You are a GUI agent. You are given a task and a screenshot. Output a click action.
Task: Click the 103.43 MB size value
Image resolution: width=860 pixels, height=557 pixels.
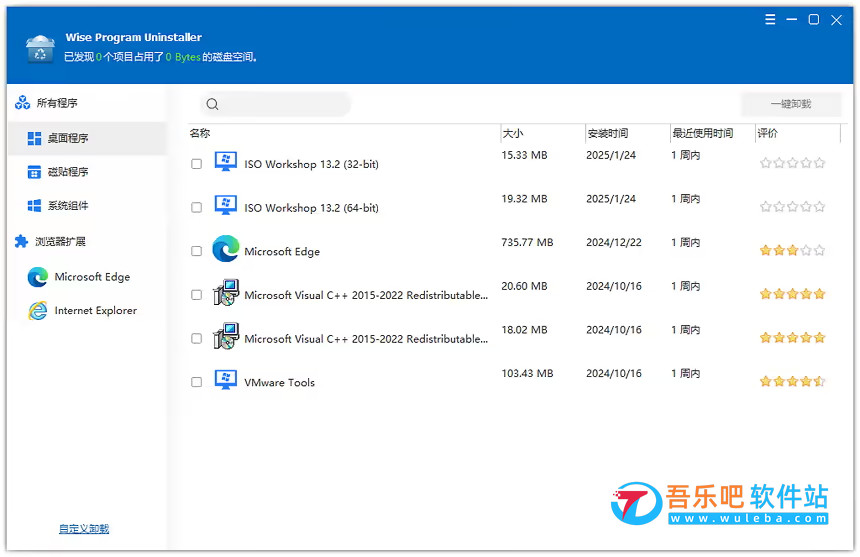click(x=527, y=373)
